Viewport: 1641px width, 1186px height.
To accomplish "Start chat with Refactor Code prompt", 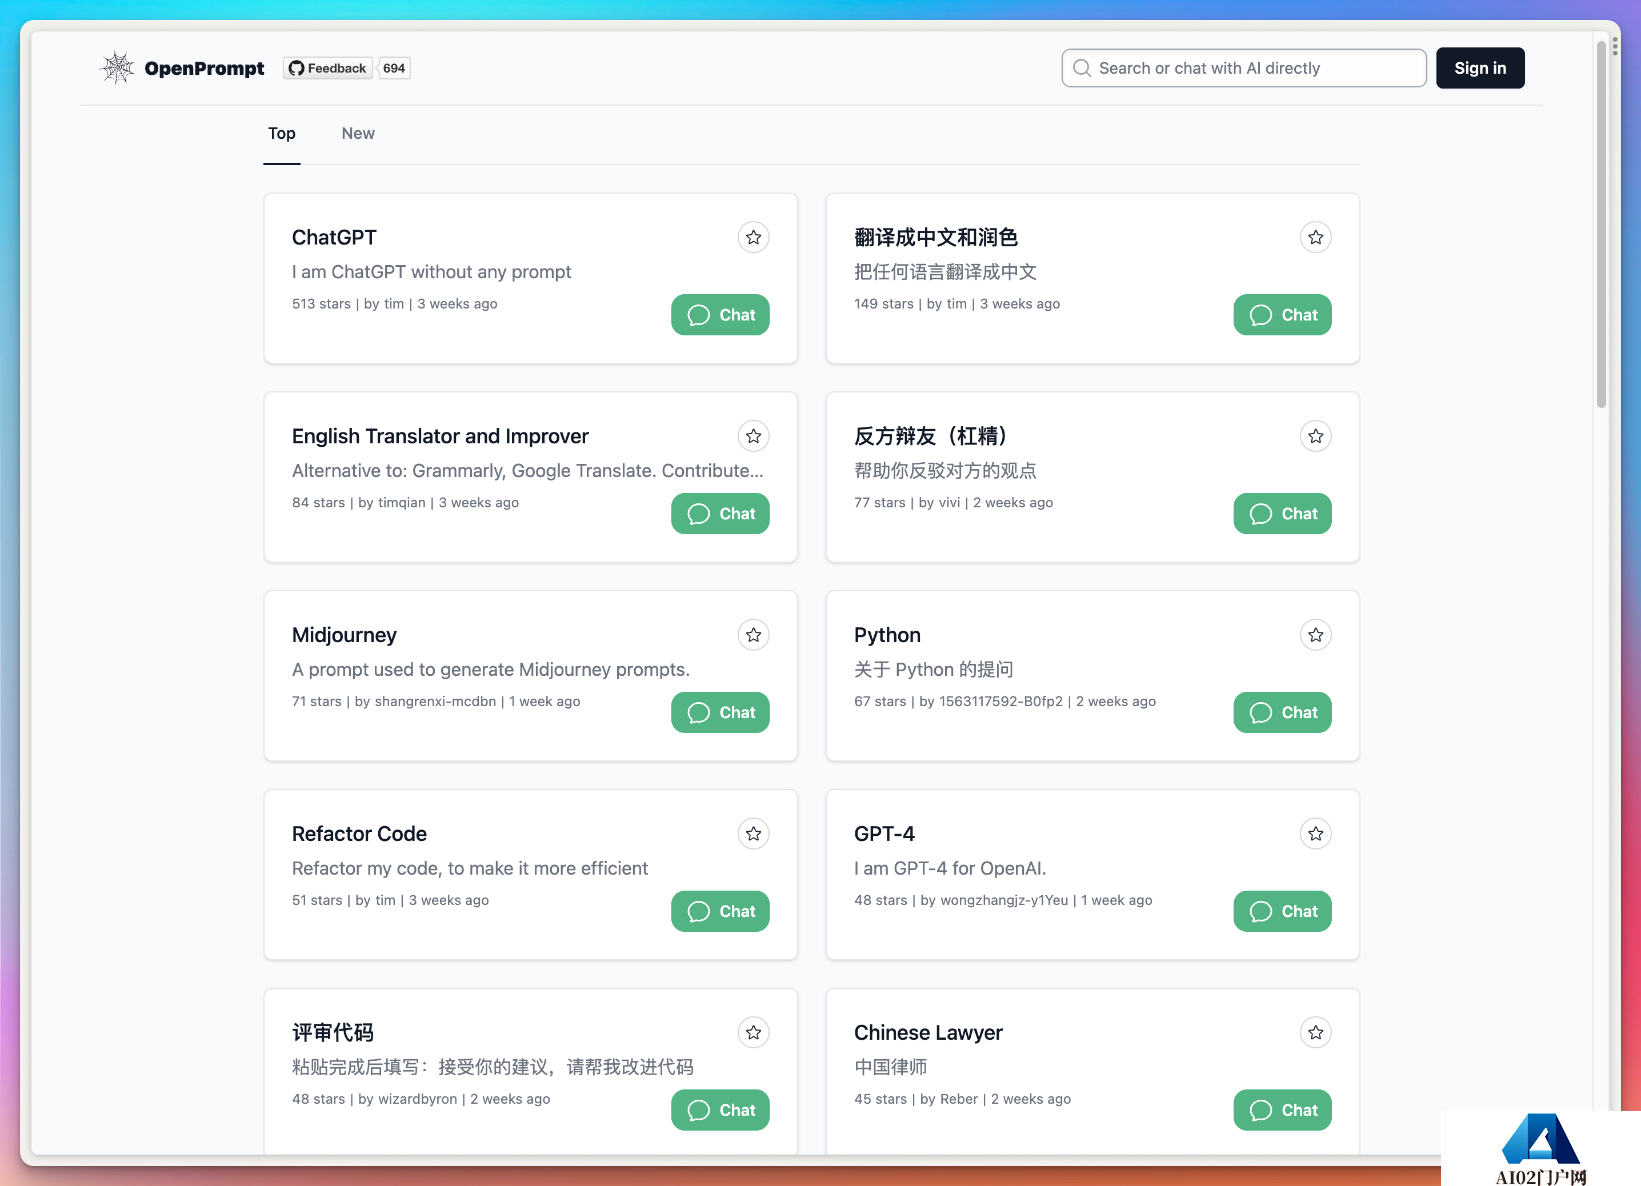I will pos(720,911).
